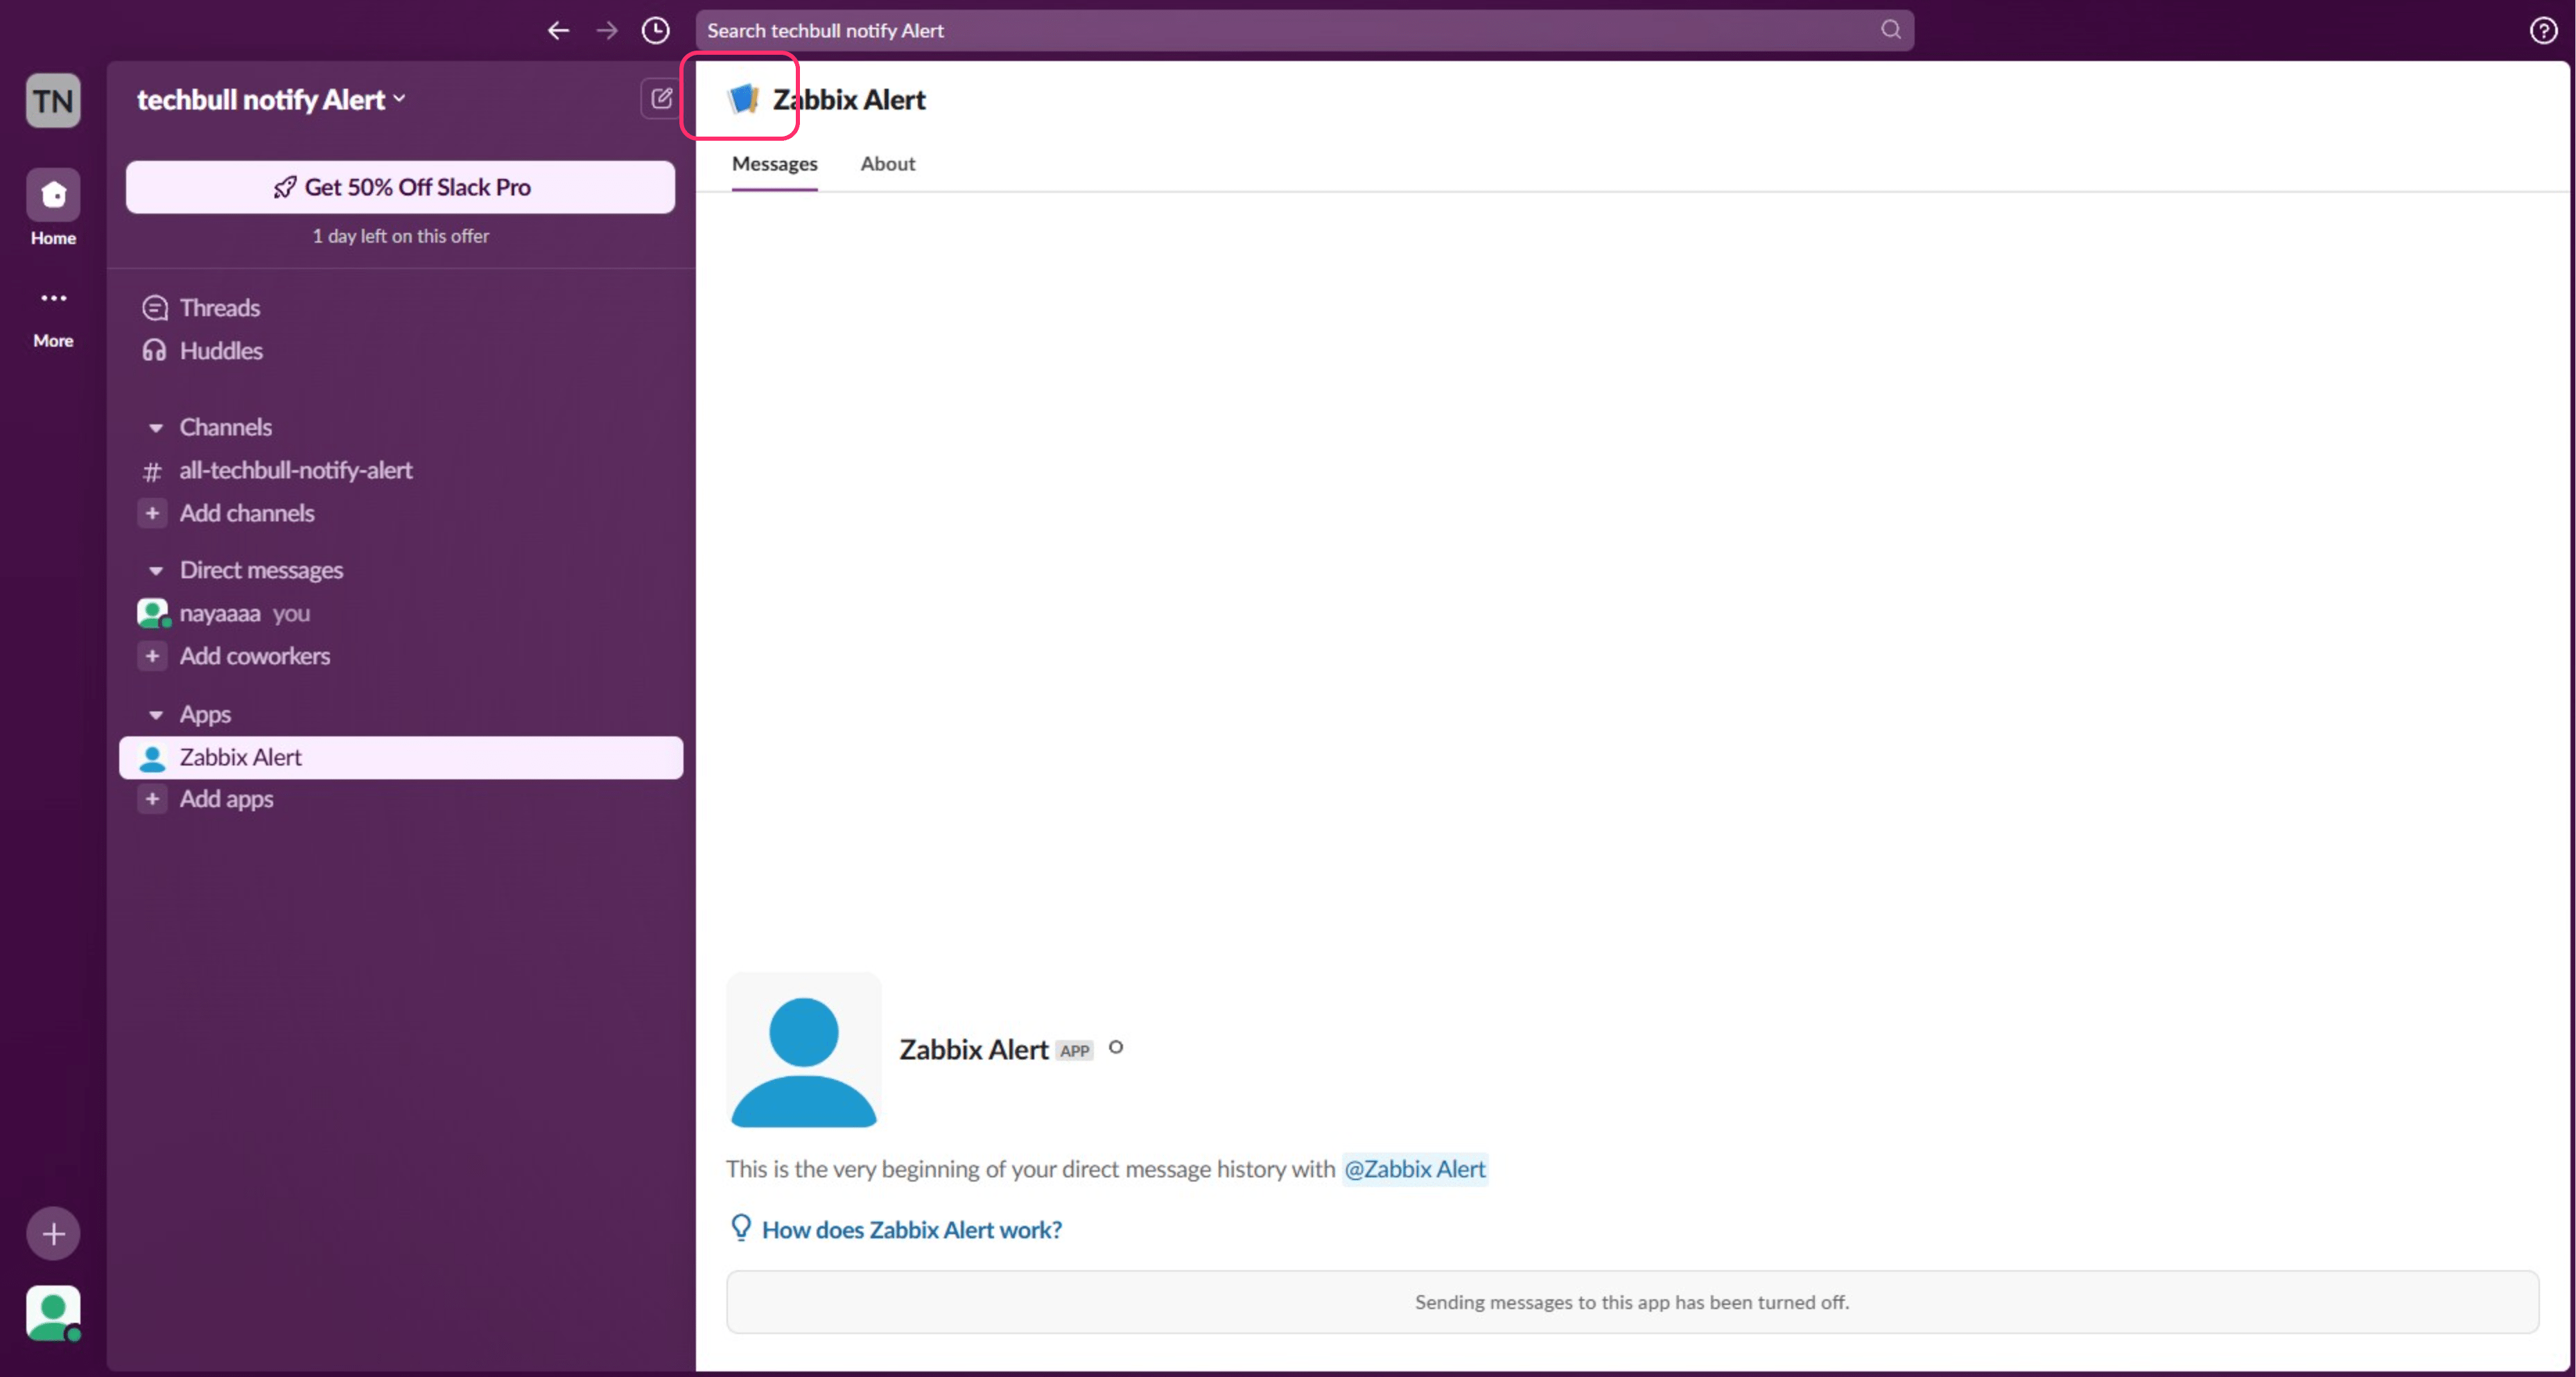Open the help question mark icon
The image size is (2576, 1377).
point(2543,30)
